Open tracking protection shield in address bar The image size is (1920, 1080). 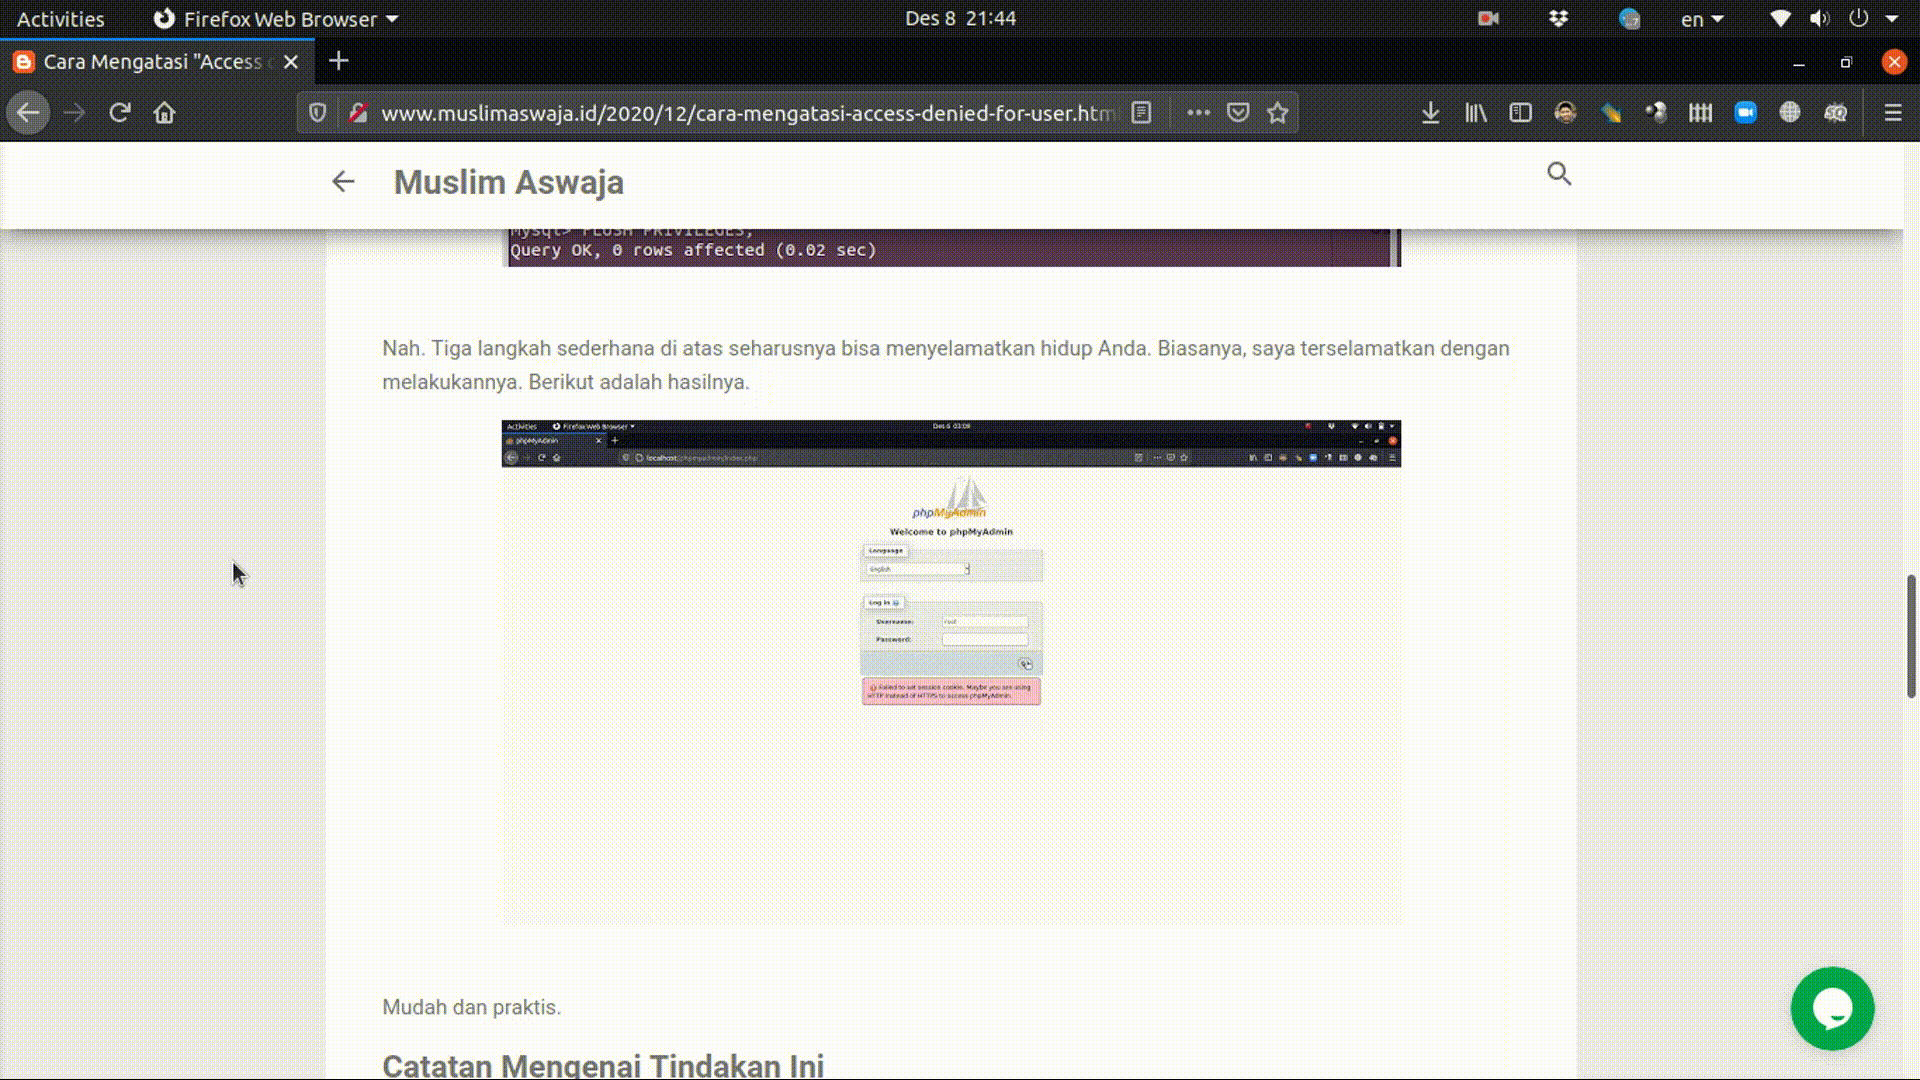[318, 113]
